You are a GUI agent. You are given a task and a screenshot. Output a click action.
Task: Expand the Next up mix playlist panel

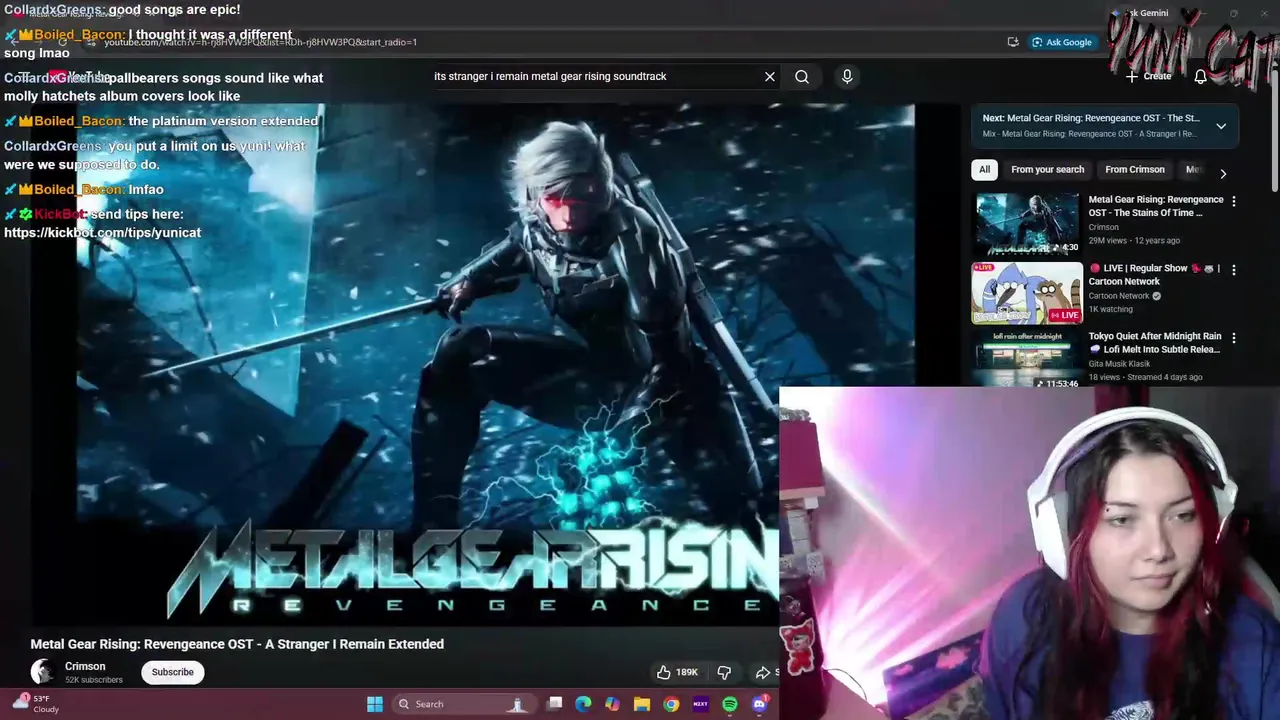click(1221, 126)
